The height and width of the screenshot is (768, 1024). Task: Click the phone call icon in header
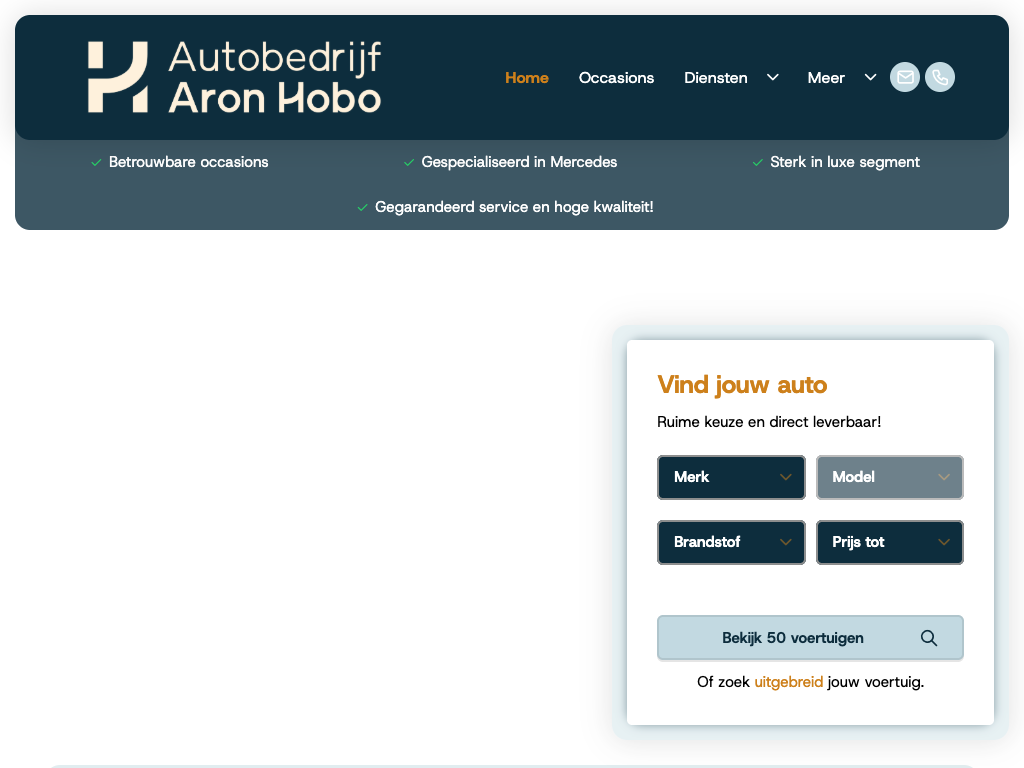[x=940, y=77]
